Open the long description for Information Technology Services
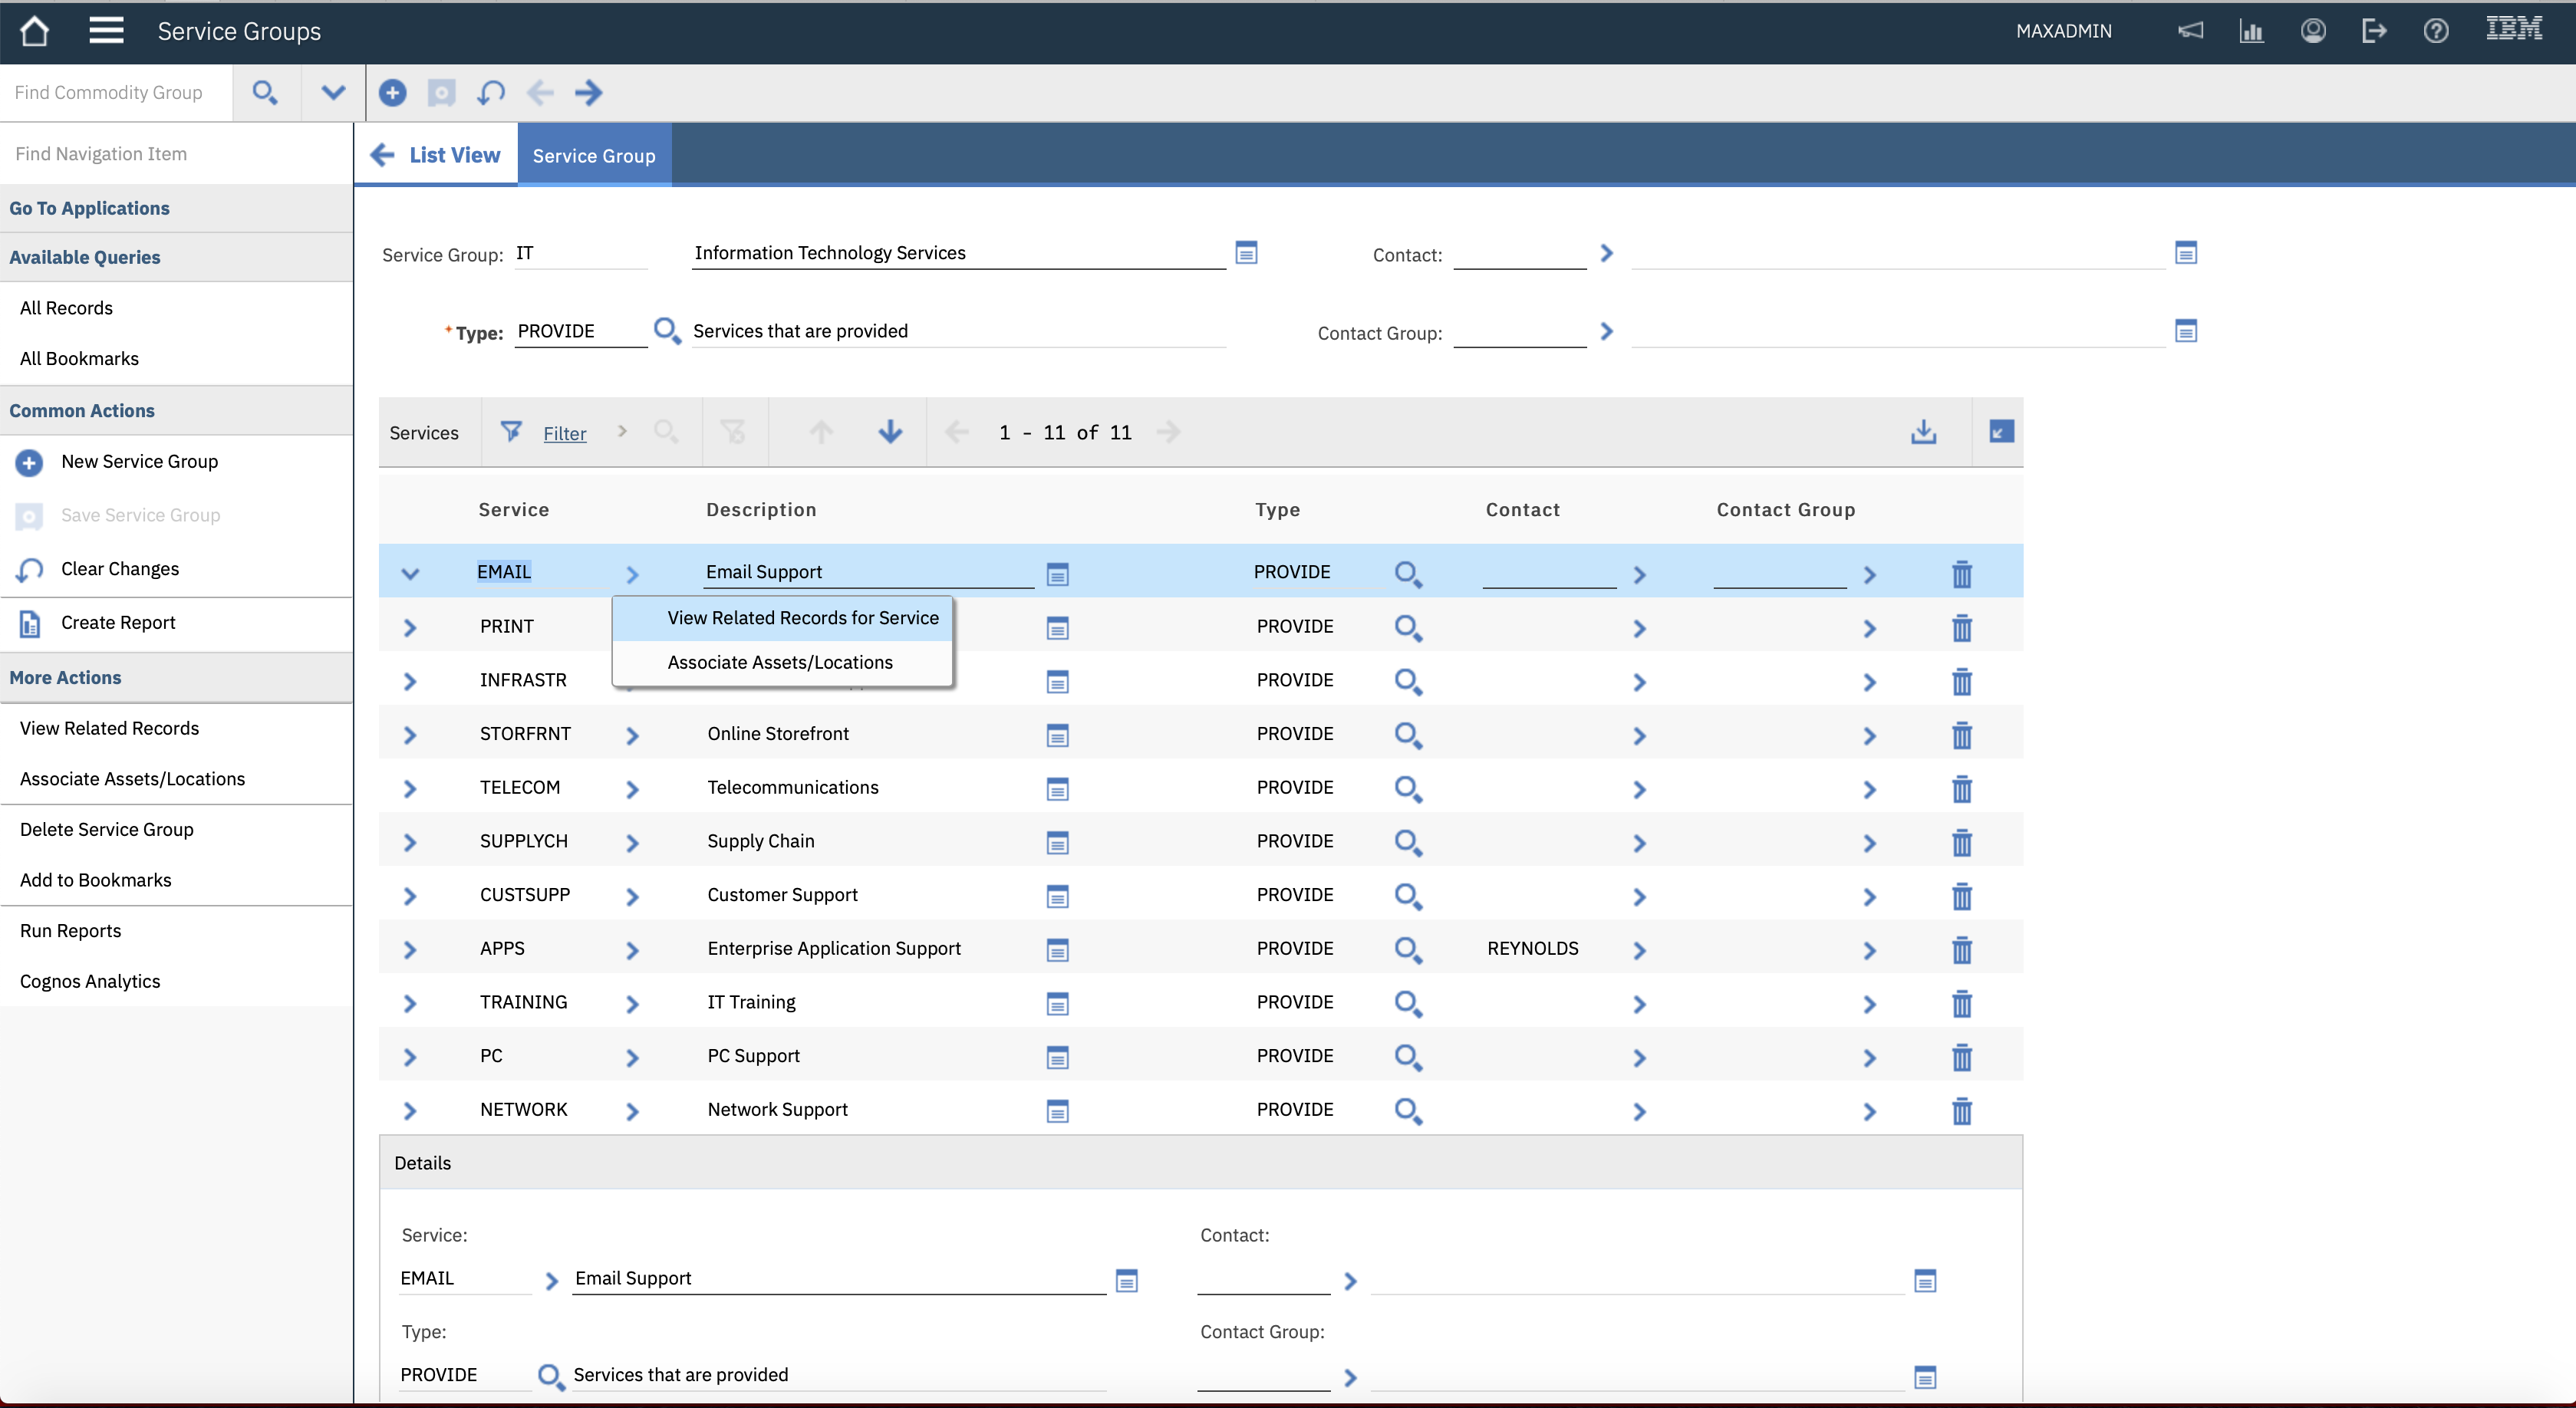Screen dimensions: 2576x1408 [1245, 253]
